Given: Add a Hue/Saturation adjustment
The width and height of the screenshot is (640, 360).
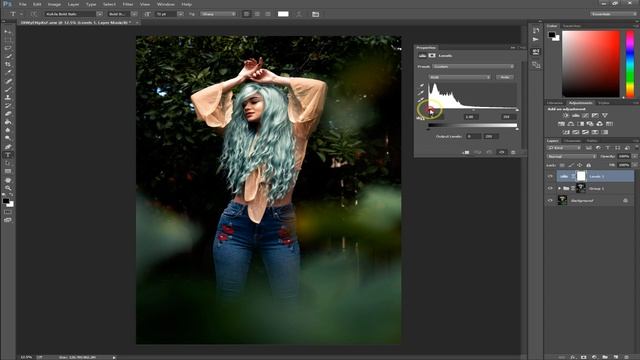Looking at the screenshot, I should [561, 124].
